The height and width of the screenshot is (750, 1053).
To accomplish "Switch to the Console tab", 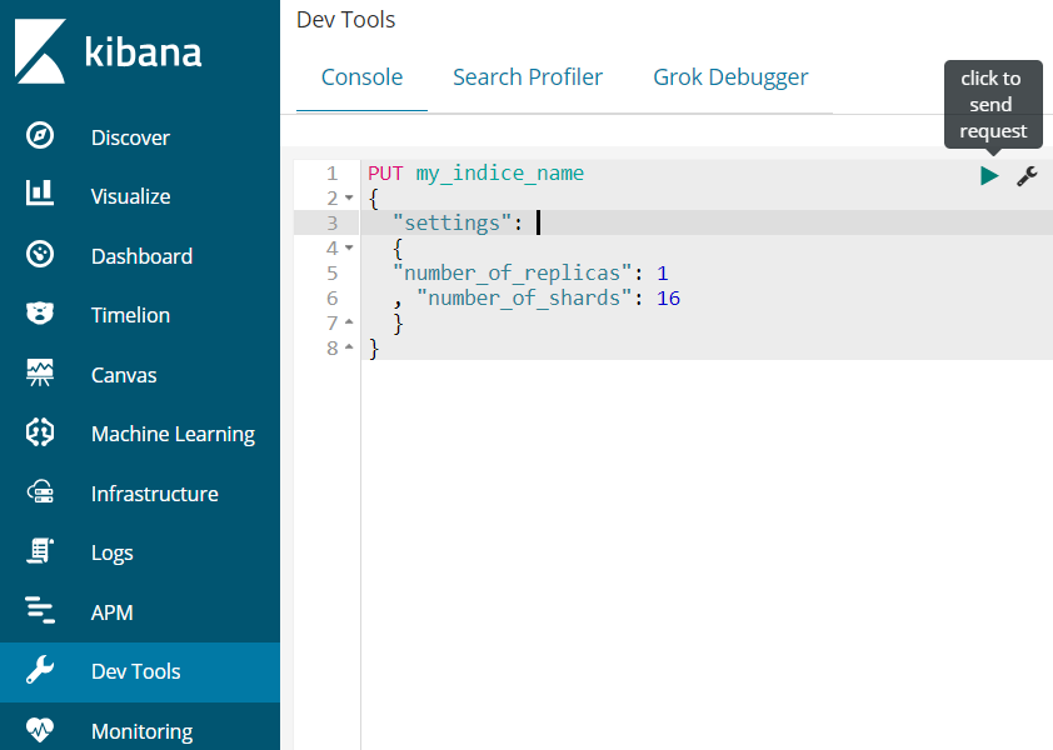I will 362,77.
